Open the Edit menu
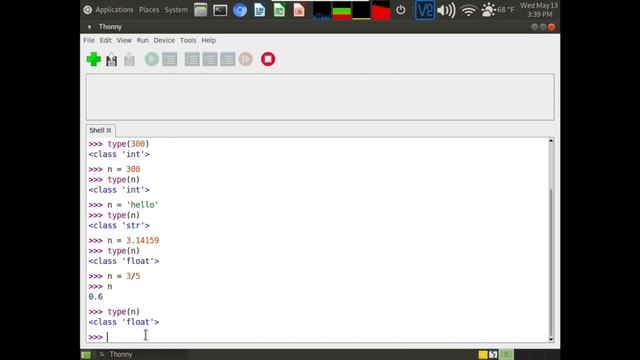 tap(105, 40)
